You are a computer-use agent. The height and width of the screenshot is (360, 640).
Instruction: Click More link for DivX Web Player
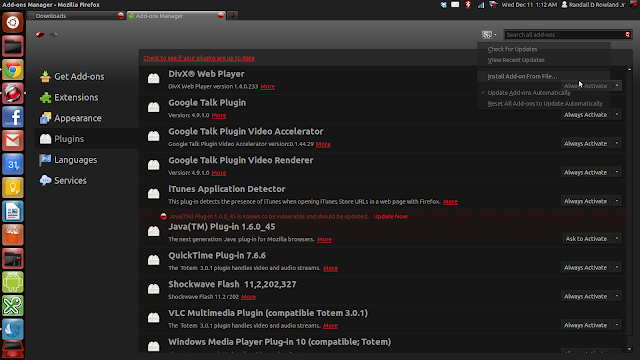click(x=267, y=87)
